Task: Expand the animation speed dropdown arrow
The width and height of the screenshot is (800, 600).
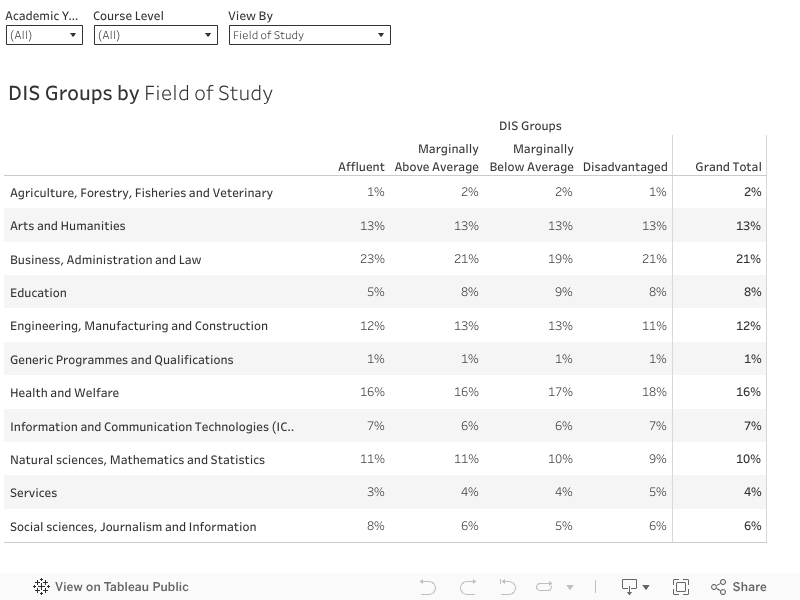Action: [x=570, y=588]
